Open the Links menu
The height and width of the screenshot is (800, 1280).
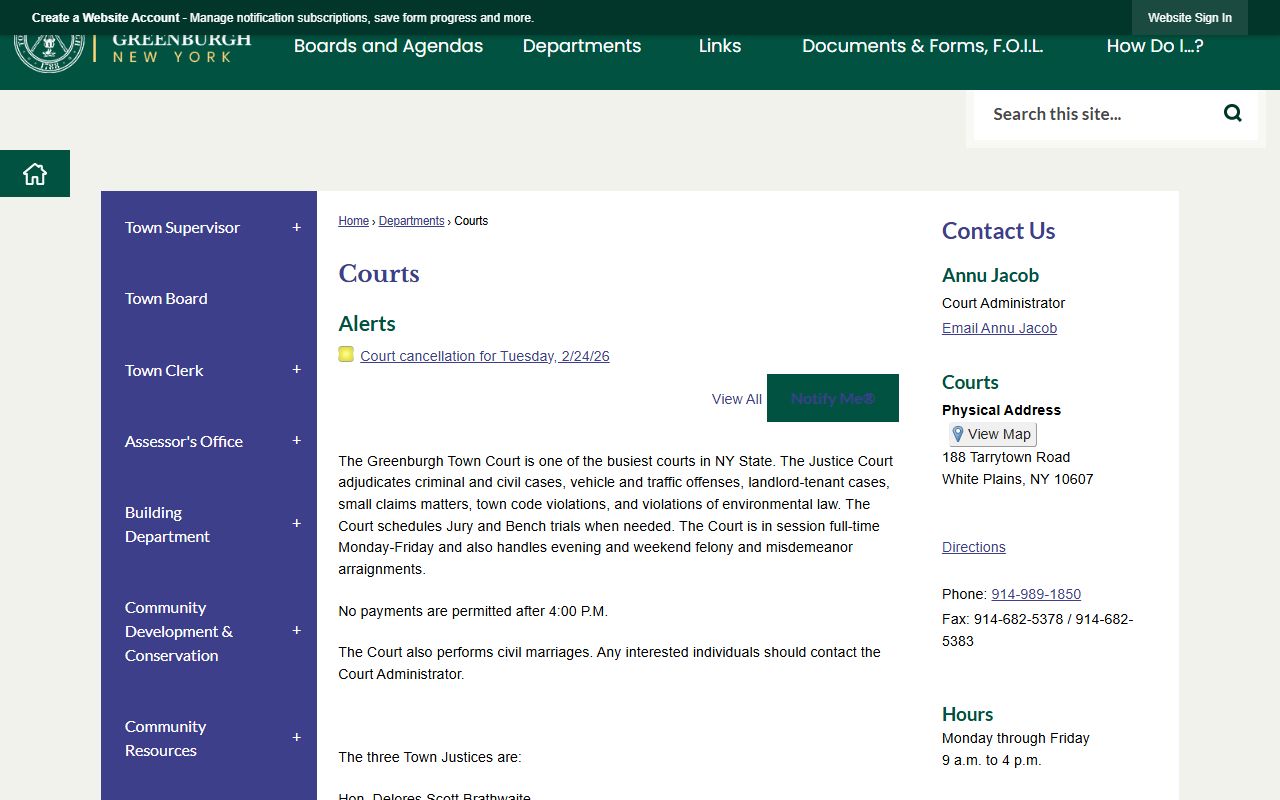click(x=720, y=46)
